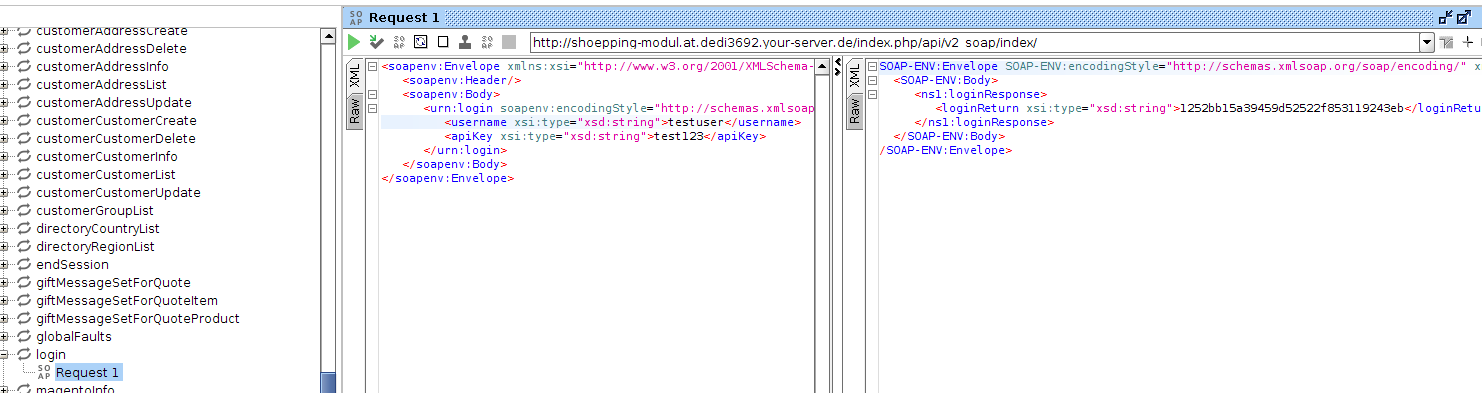
Task: Collapse soapenv:Body fold in request editor
Action: click(372, 94)
